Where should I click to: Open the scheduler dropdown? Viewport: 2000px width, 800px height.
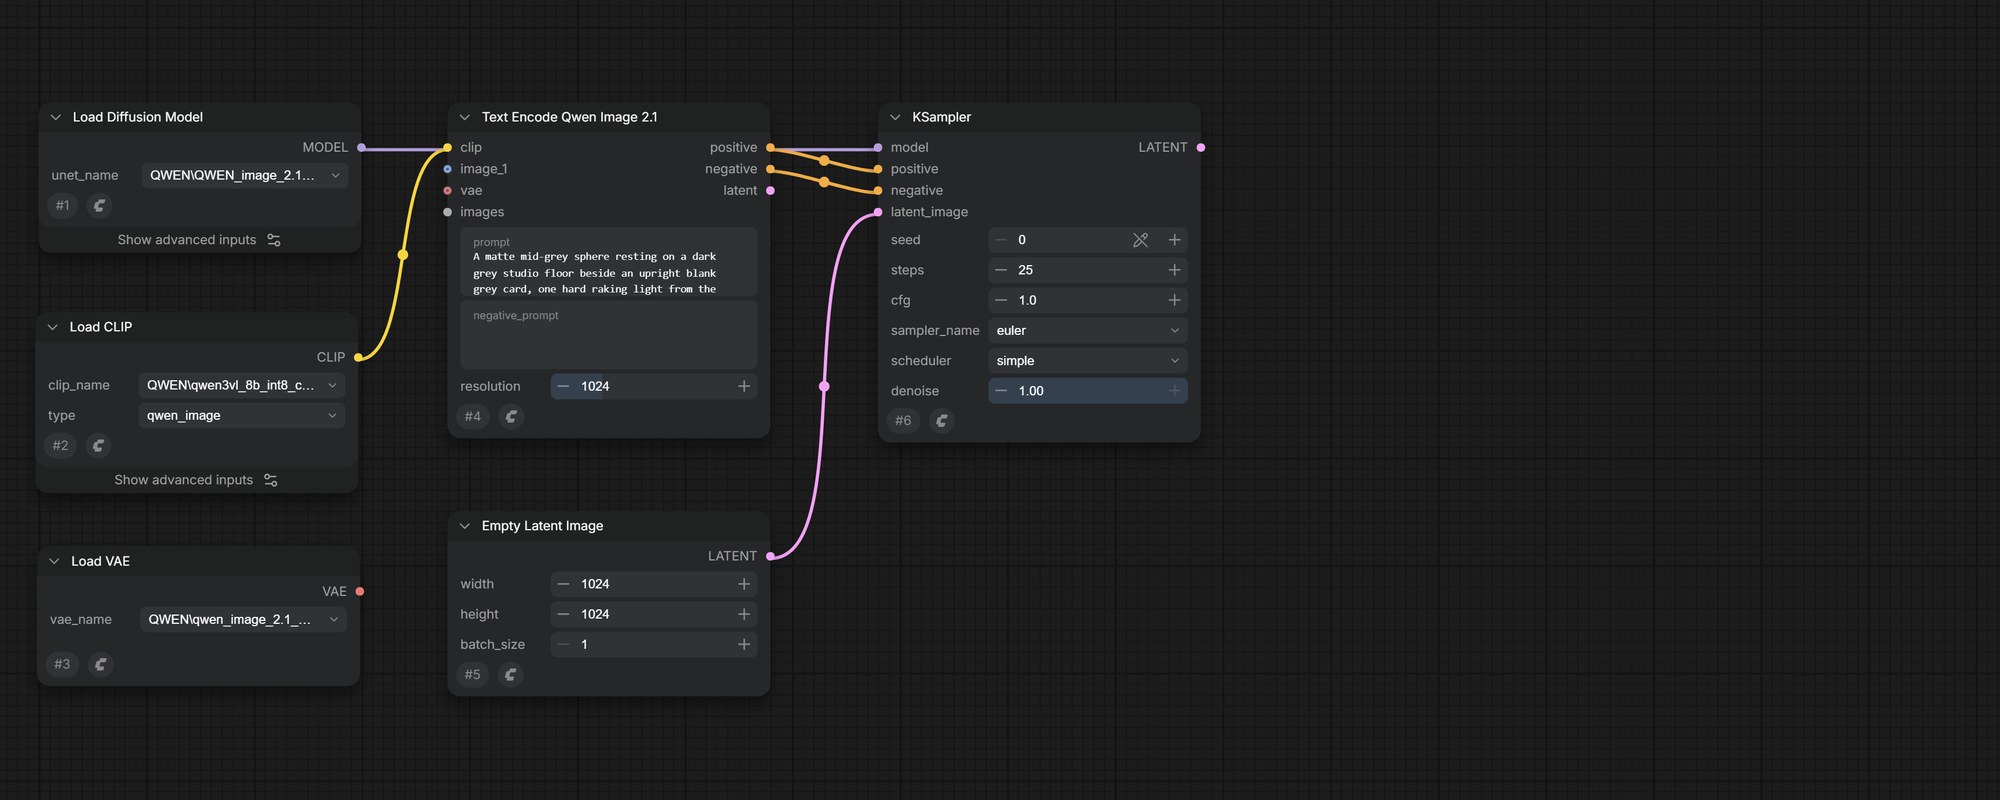[1088, 360]
